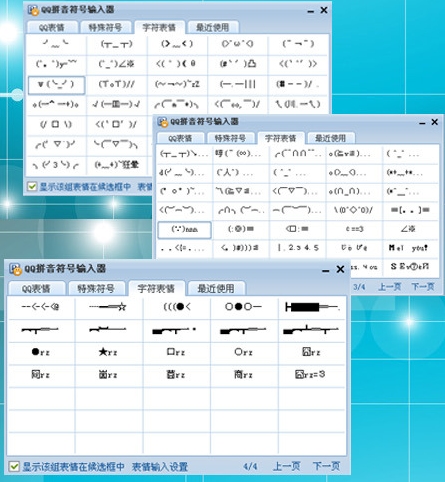Minimize the bottom symbol input window
This screenshot has width=445, height=482.
[326, 270]
